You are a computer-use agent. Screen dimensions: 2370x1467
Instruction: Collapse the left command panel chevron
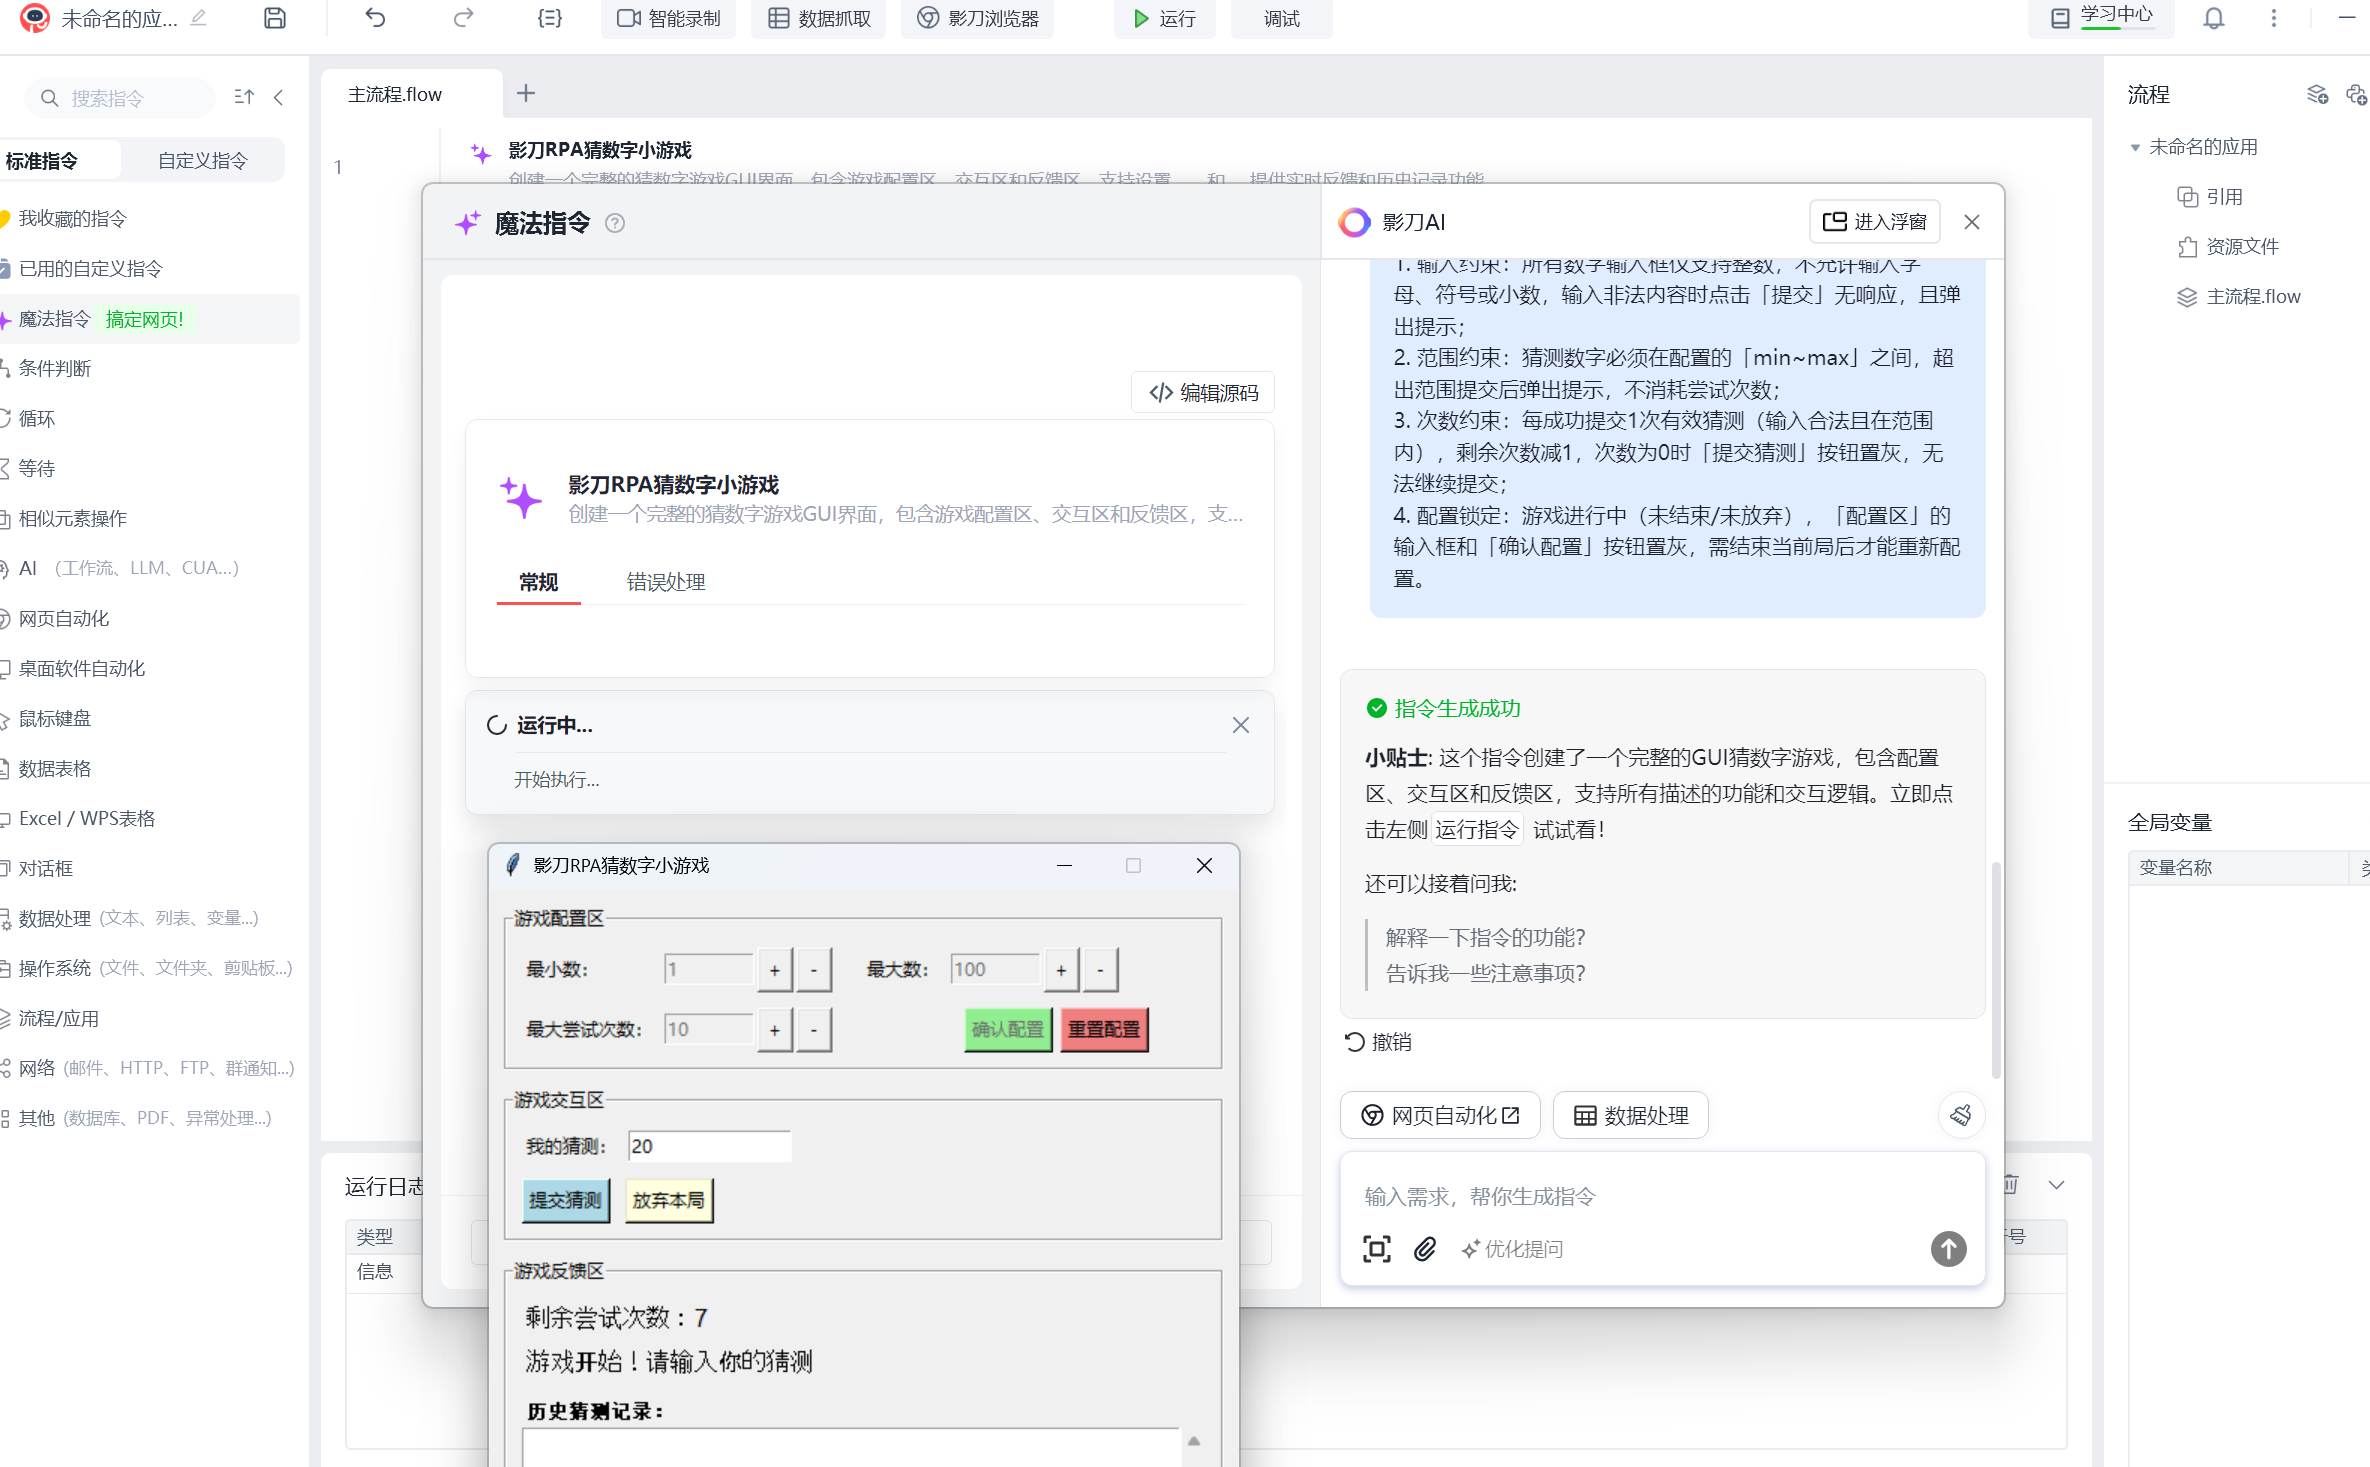279,97
